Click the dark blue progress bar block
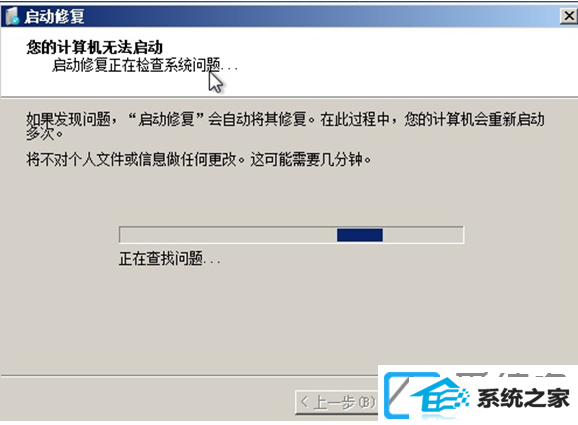 pyautogui.click(x=360, y=235)
